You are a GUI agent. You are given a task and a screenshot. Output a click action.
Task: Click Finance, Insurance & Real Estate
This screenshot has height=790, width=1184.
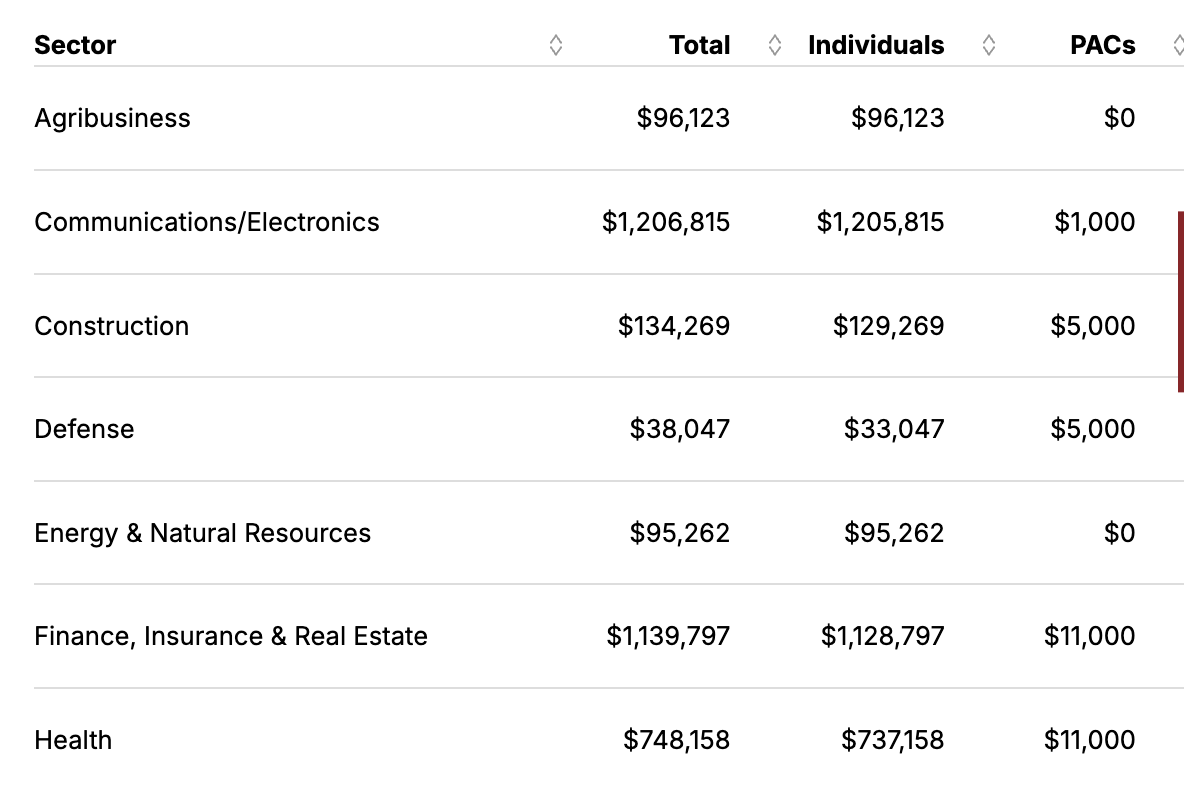pyautogui.click(x=231, y=636)
